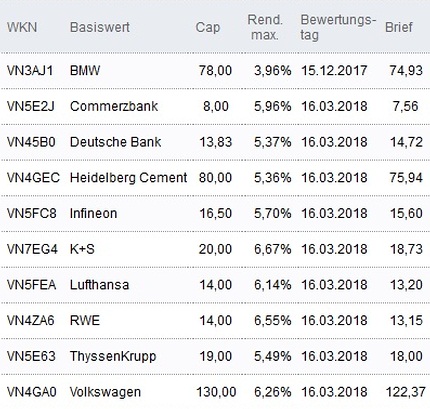Screen dimensions: 430x409
Task: Select ThyssenKrupp in the table
Action: click(x=113, y=356)
